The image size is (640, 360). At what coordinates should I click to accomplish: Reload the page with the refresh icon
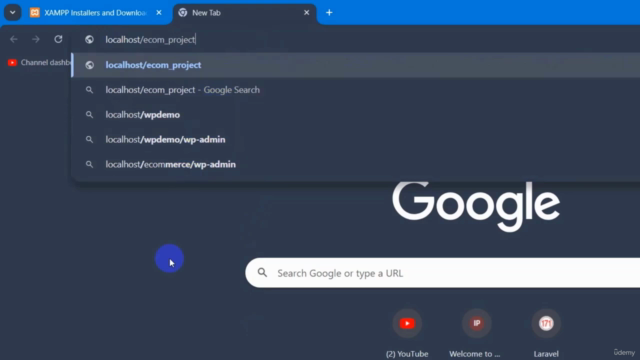click(58, 39)
